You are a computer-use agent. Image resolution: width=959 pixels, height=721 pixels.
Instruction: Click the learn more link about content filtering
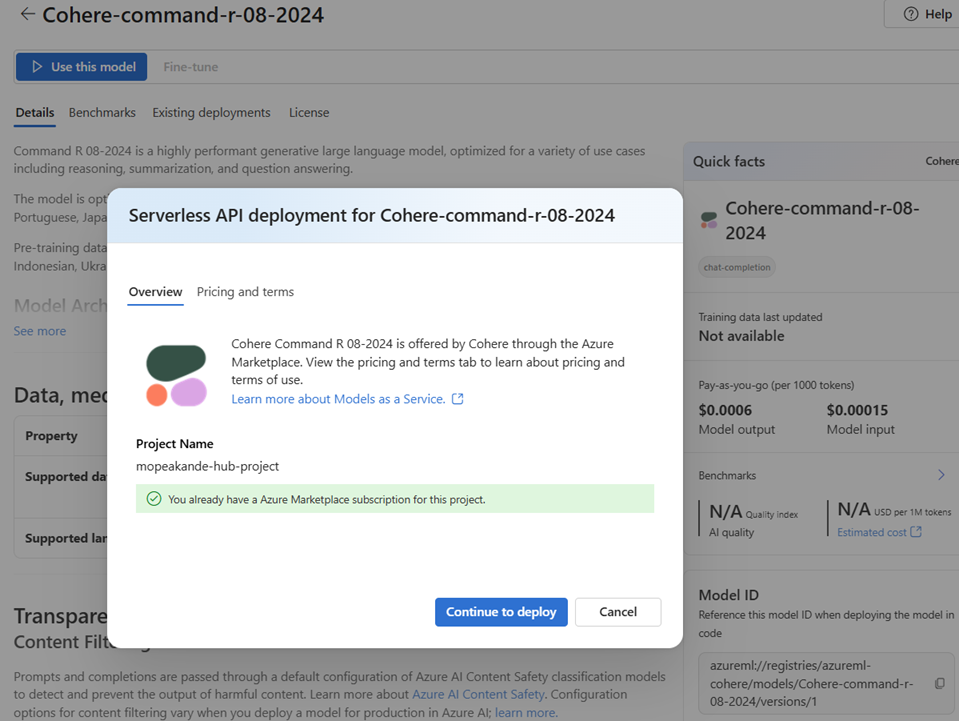[x=526, y=713]
